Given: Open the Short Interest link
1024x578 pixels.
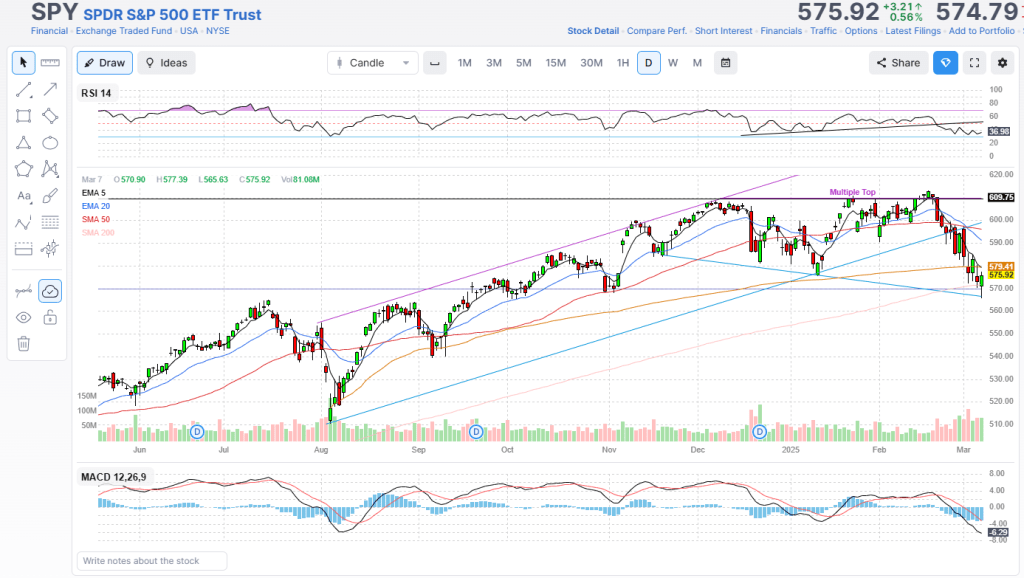Looking at the screenshot, I should [723, 31].
